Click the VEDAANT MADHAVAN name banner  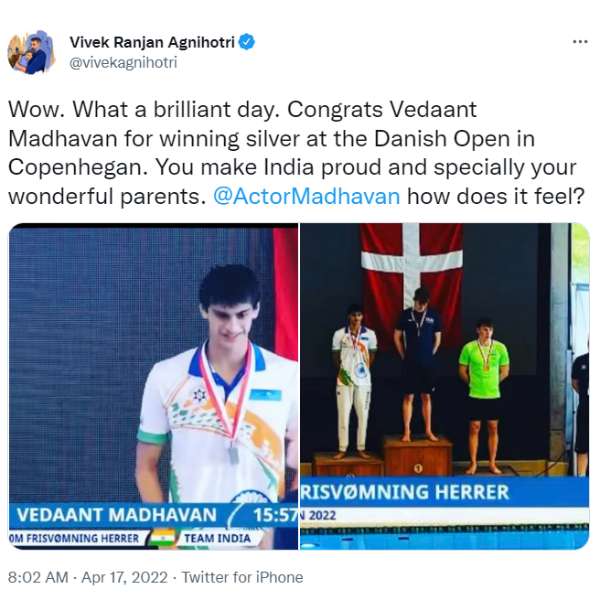tap(117, 515)
